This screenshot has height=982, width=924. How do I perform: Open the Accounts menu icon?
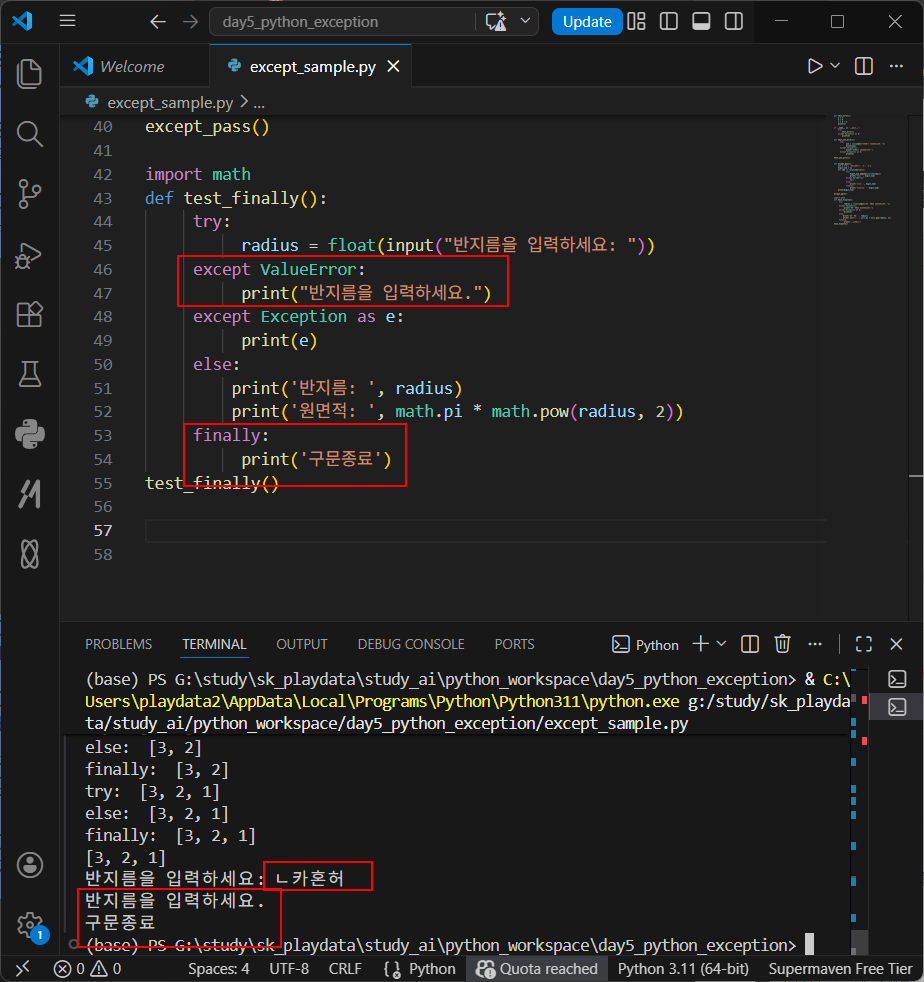pos(29,865)
